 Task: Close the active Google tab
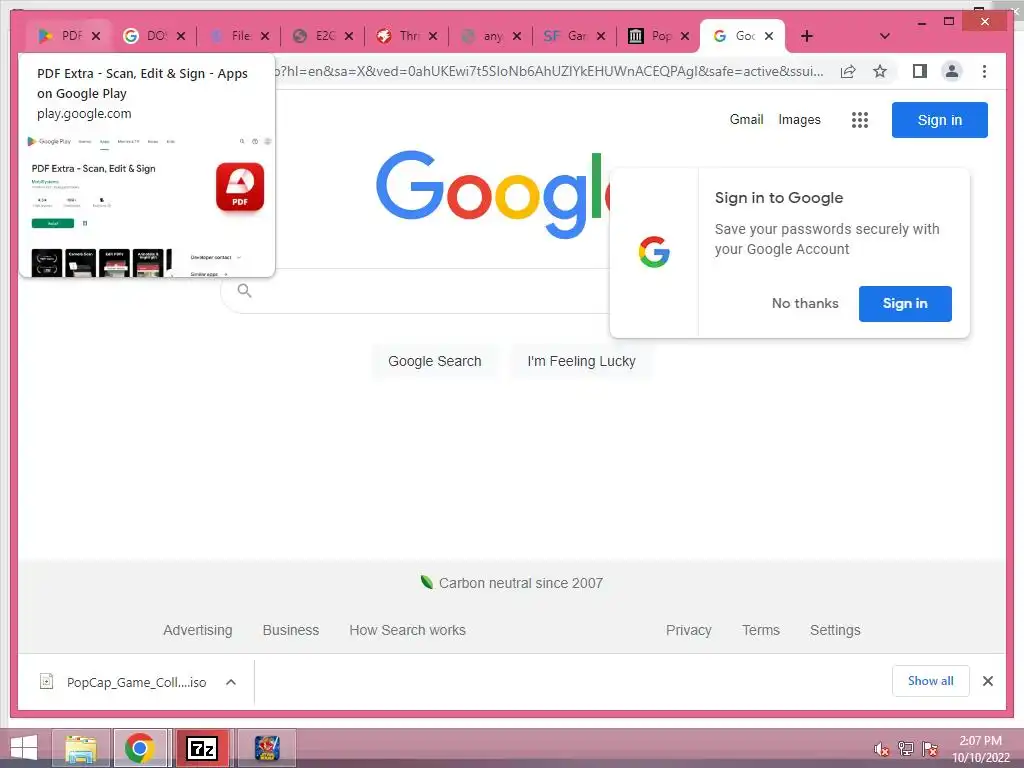769,36
